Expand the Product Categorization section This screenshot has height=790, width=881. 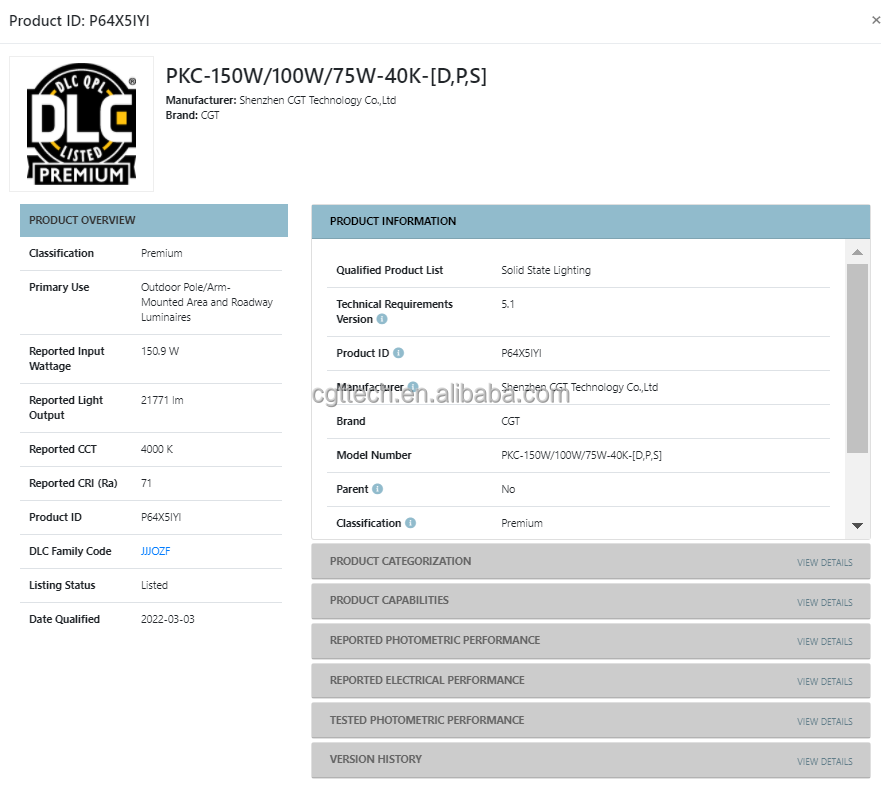pyautogui.click(x=591, y=561)
